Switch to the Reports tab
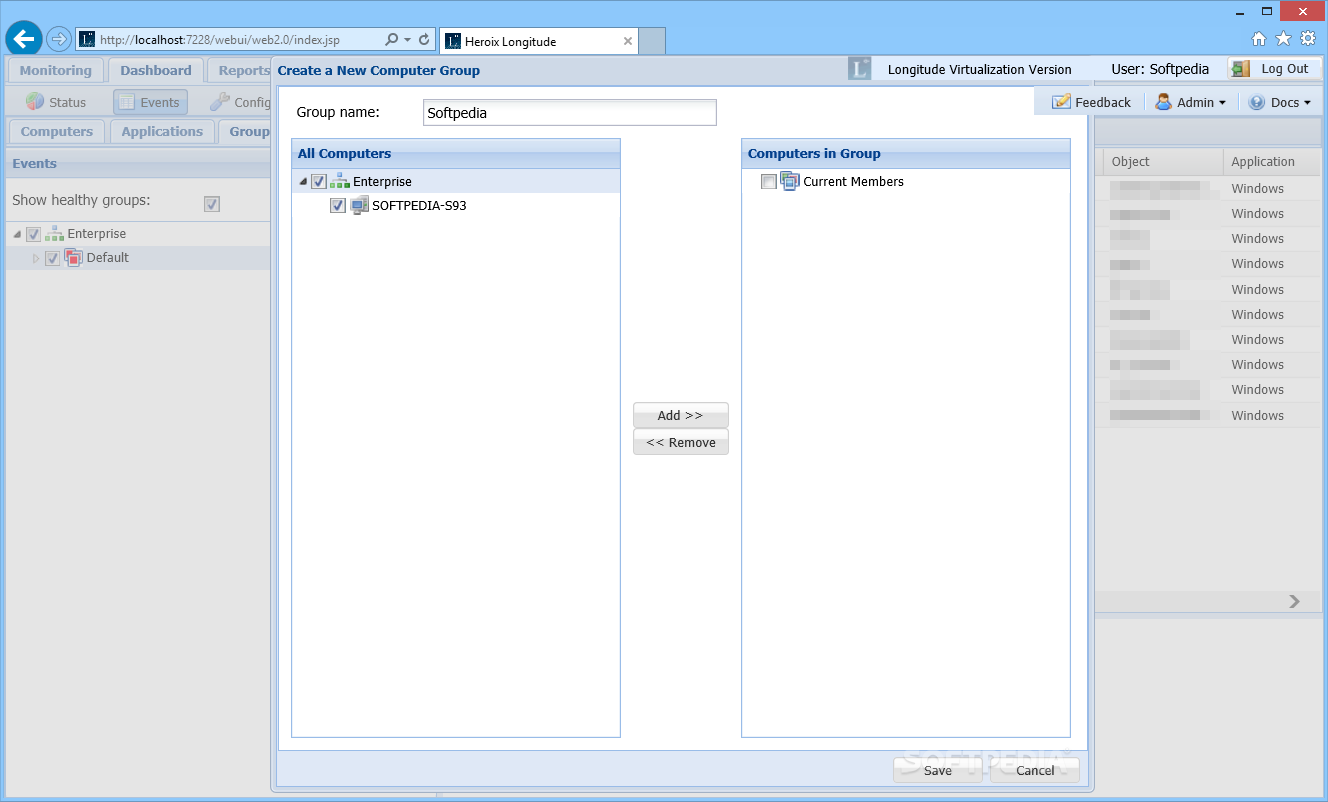 click(x=240, y=70)
